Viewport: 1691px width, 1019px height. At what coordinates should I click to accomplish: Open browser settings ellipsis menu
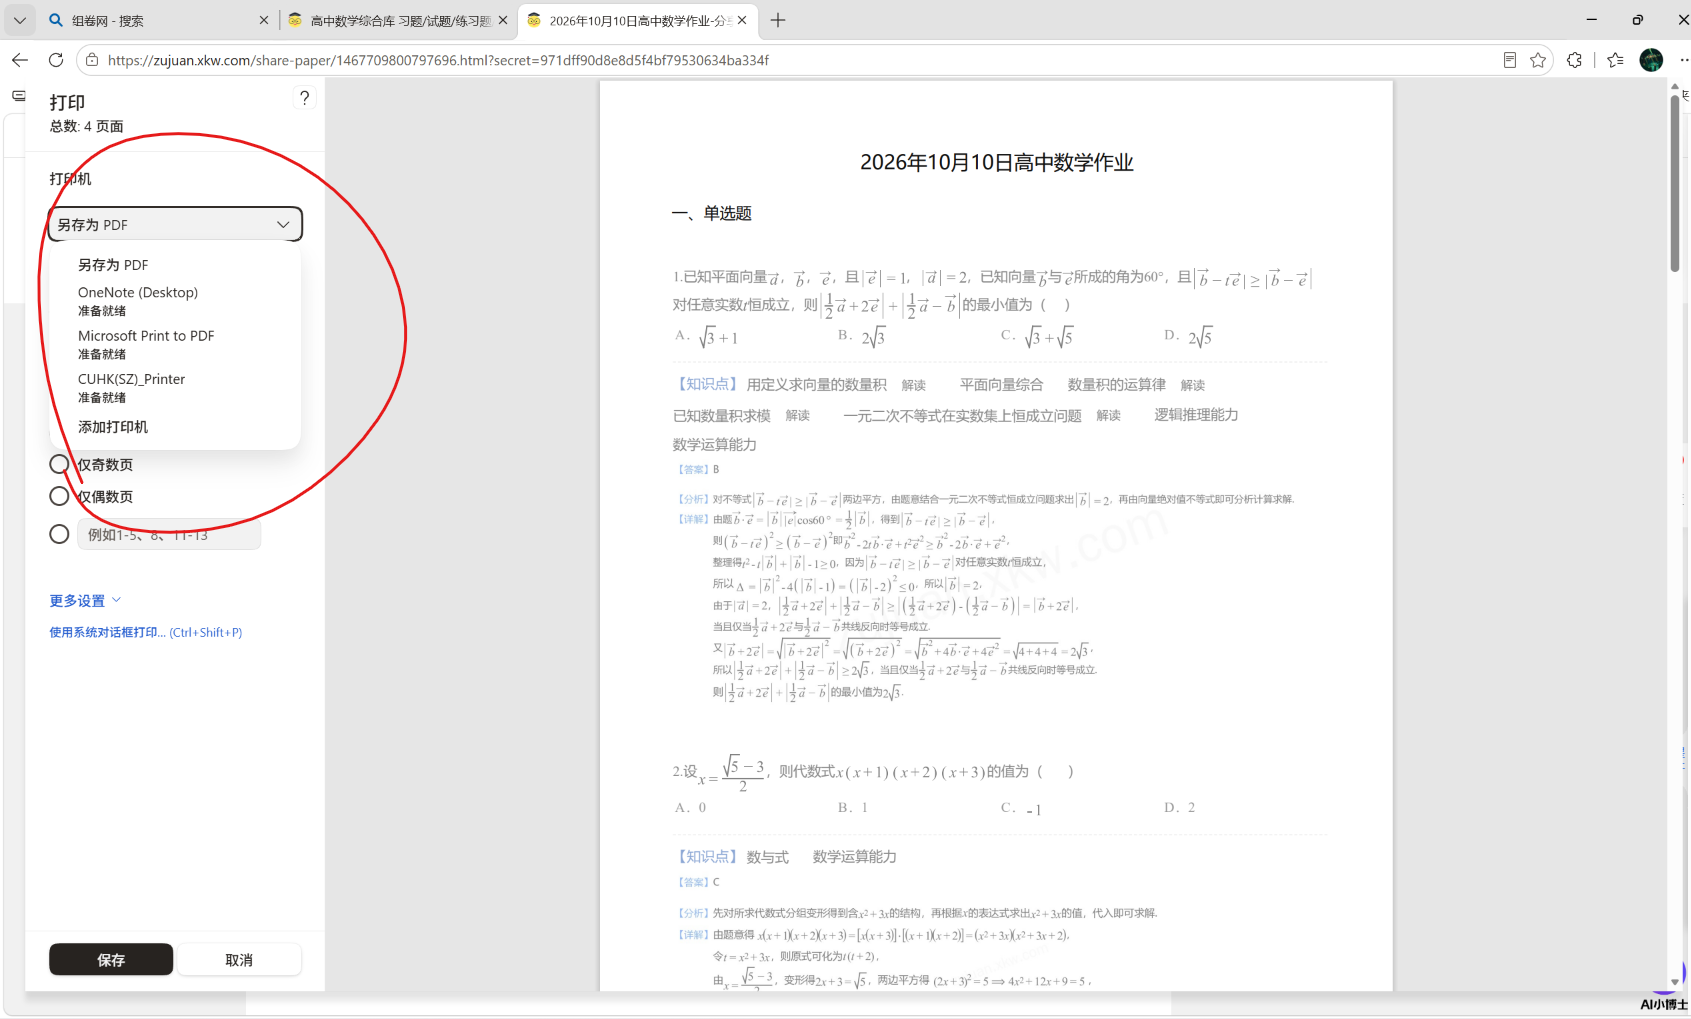[x=1683, y=60]
